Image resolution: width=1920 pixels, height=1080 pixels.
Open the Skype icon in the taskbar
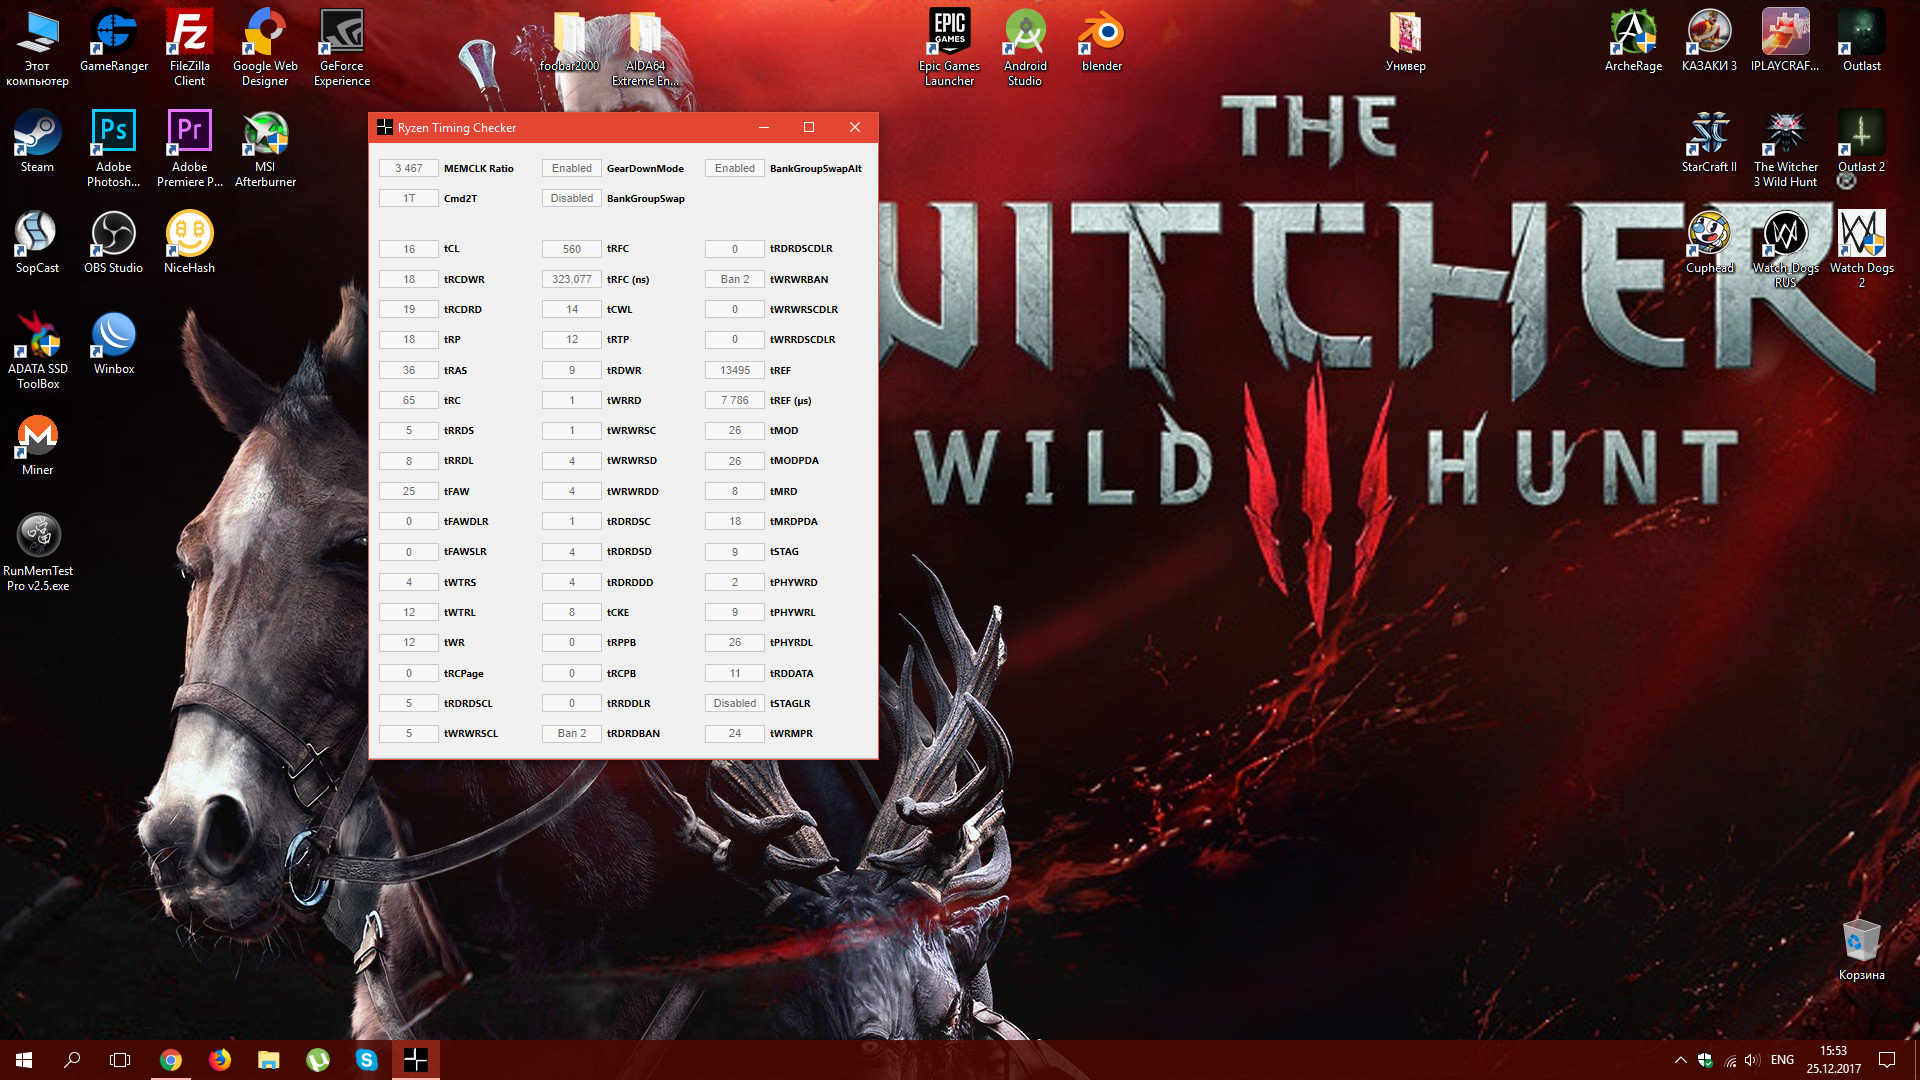(367, 1060)
